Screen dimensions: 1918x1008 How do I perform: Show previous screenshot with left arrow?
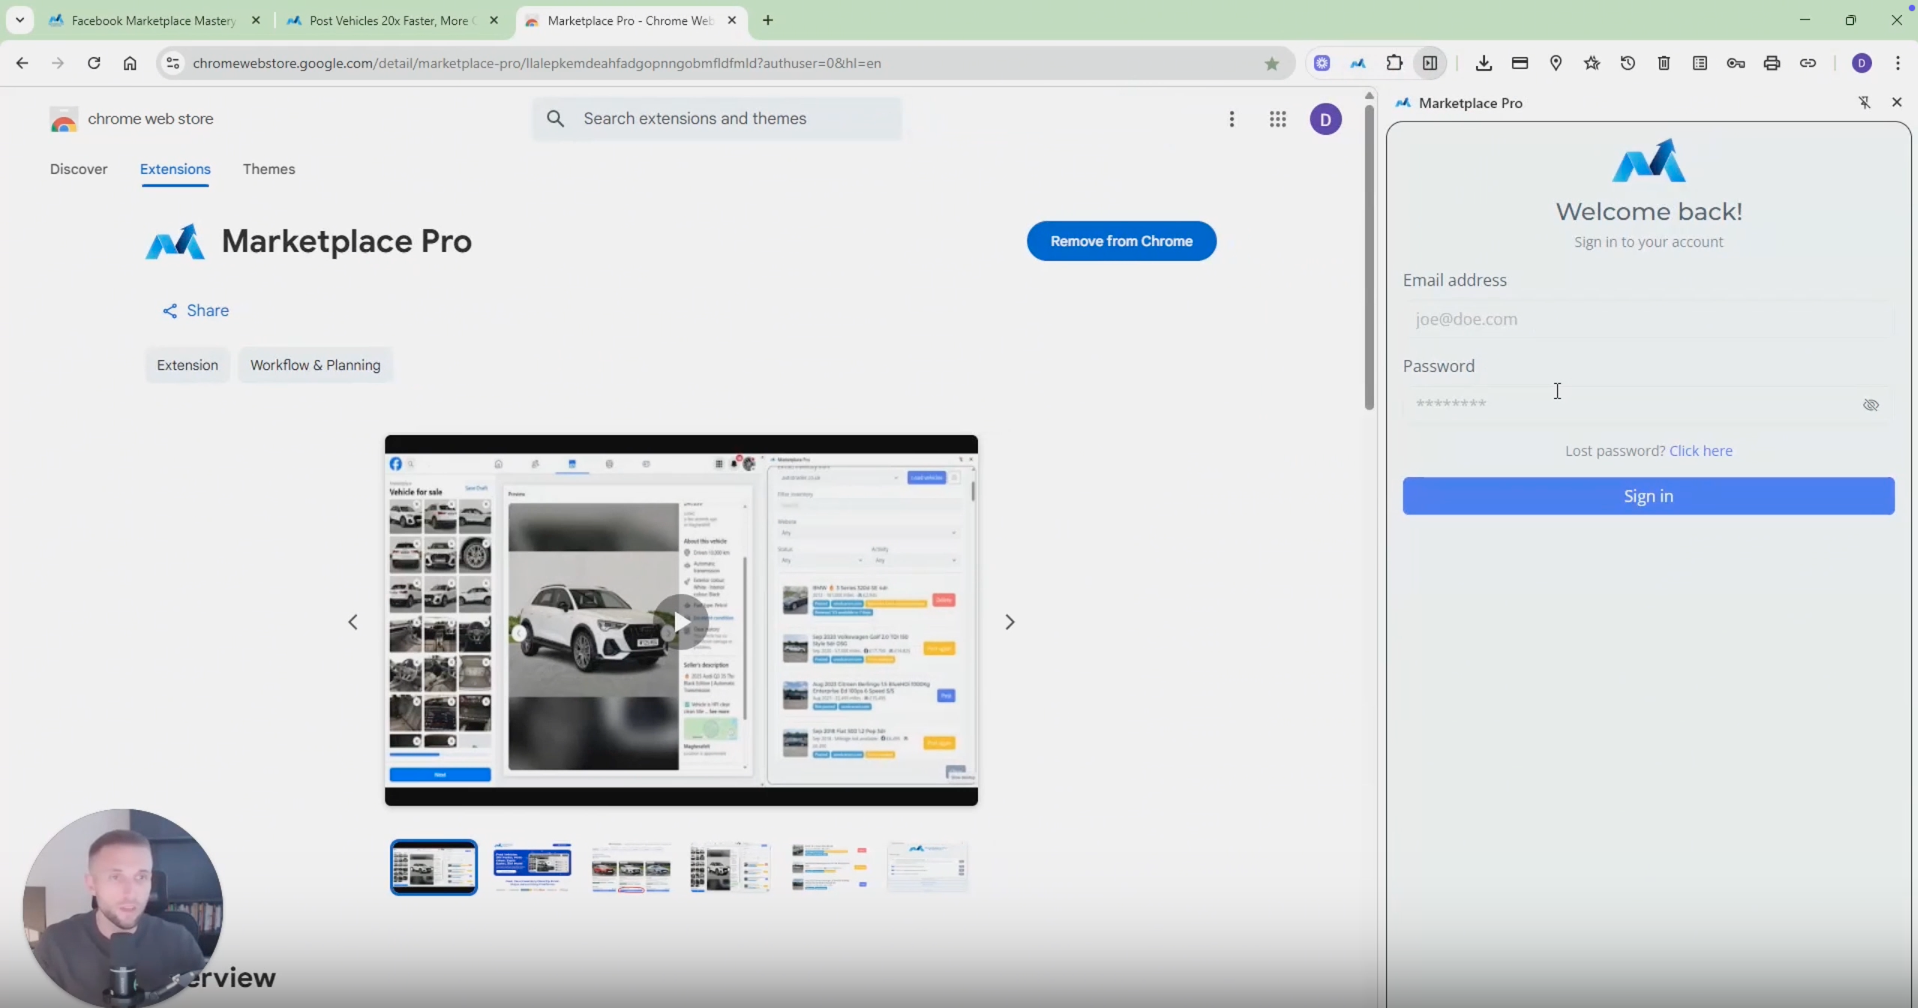[x=353, y=622]
